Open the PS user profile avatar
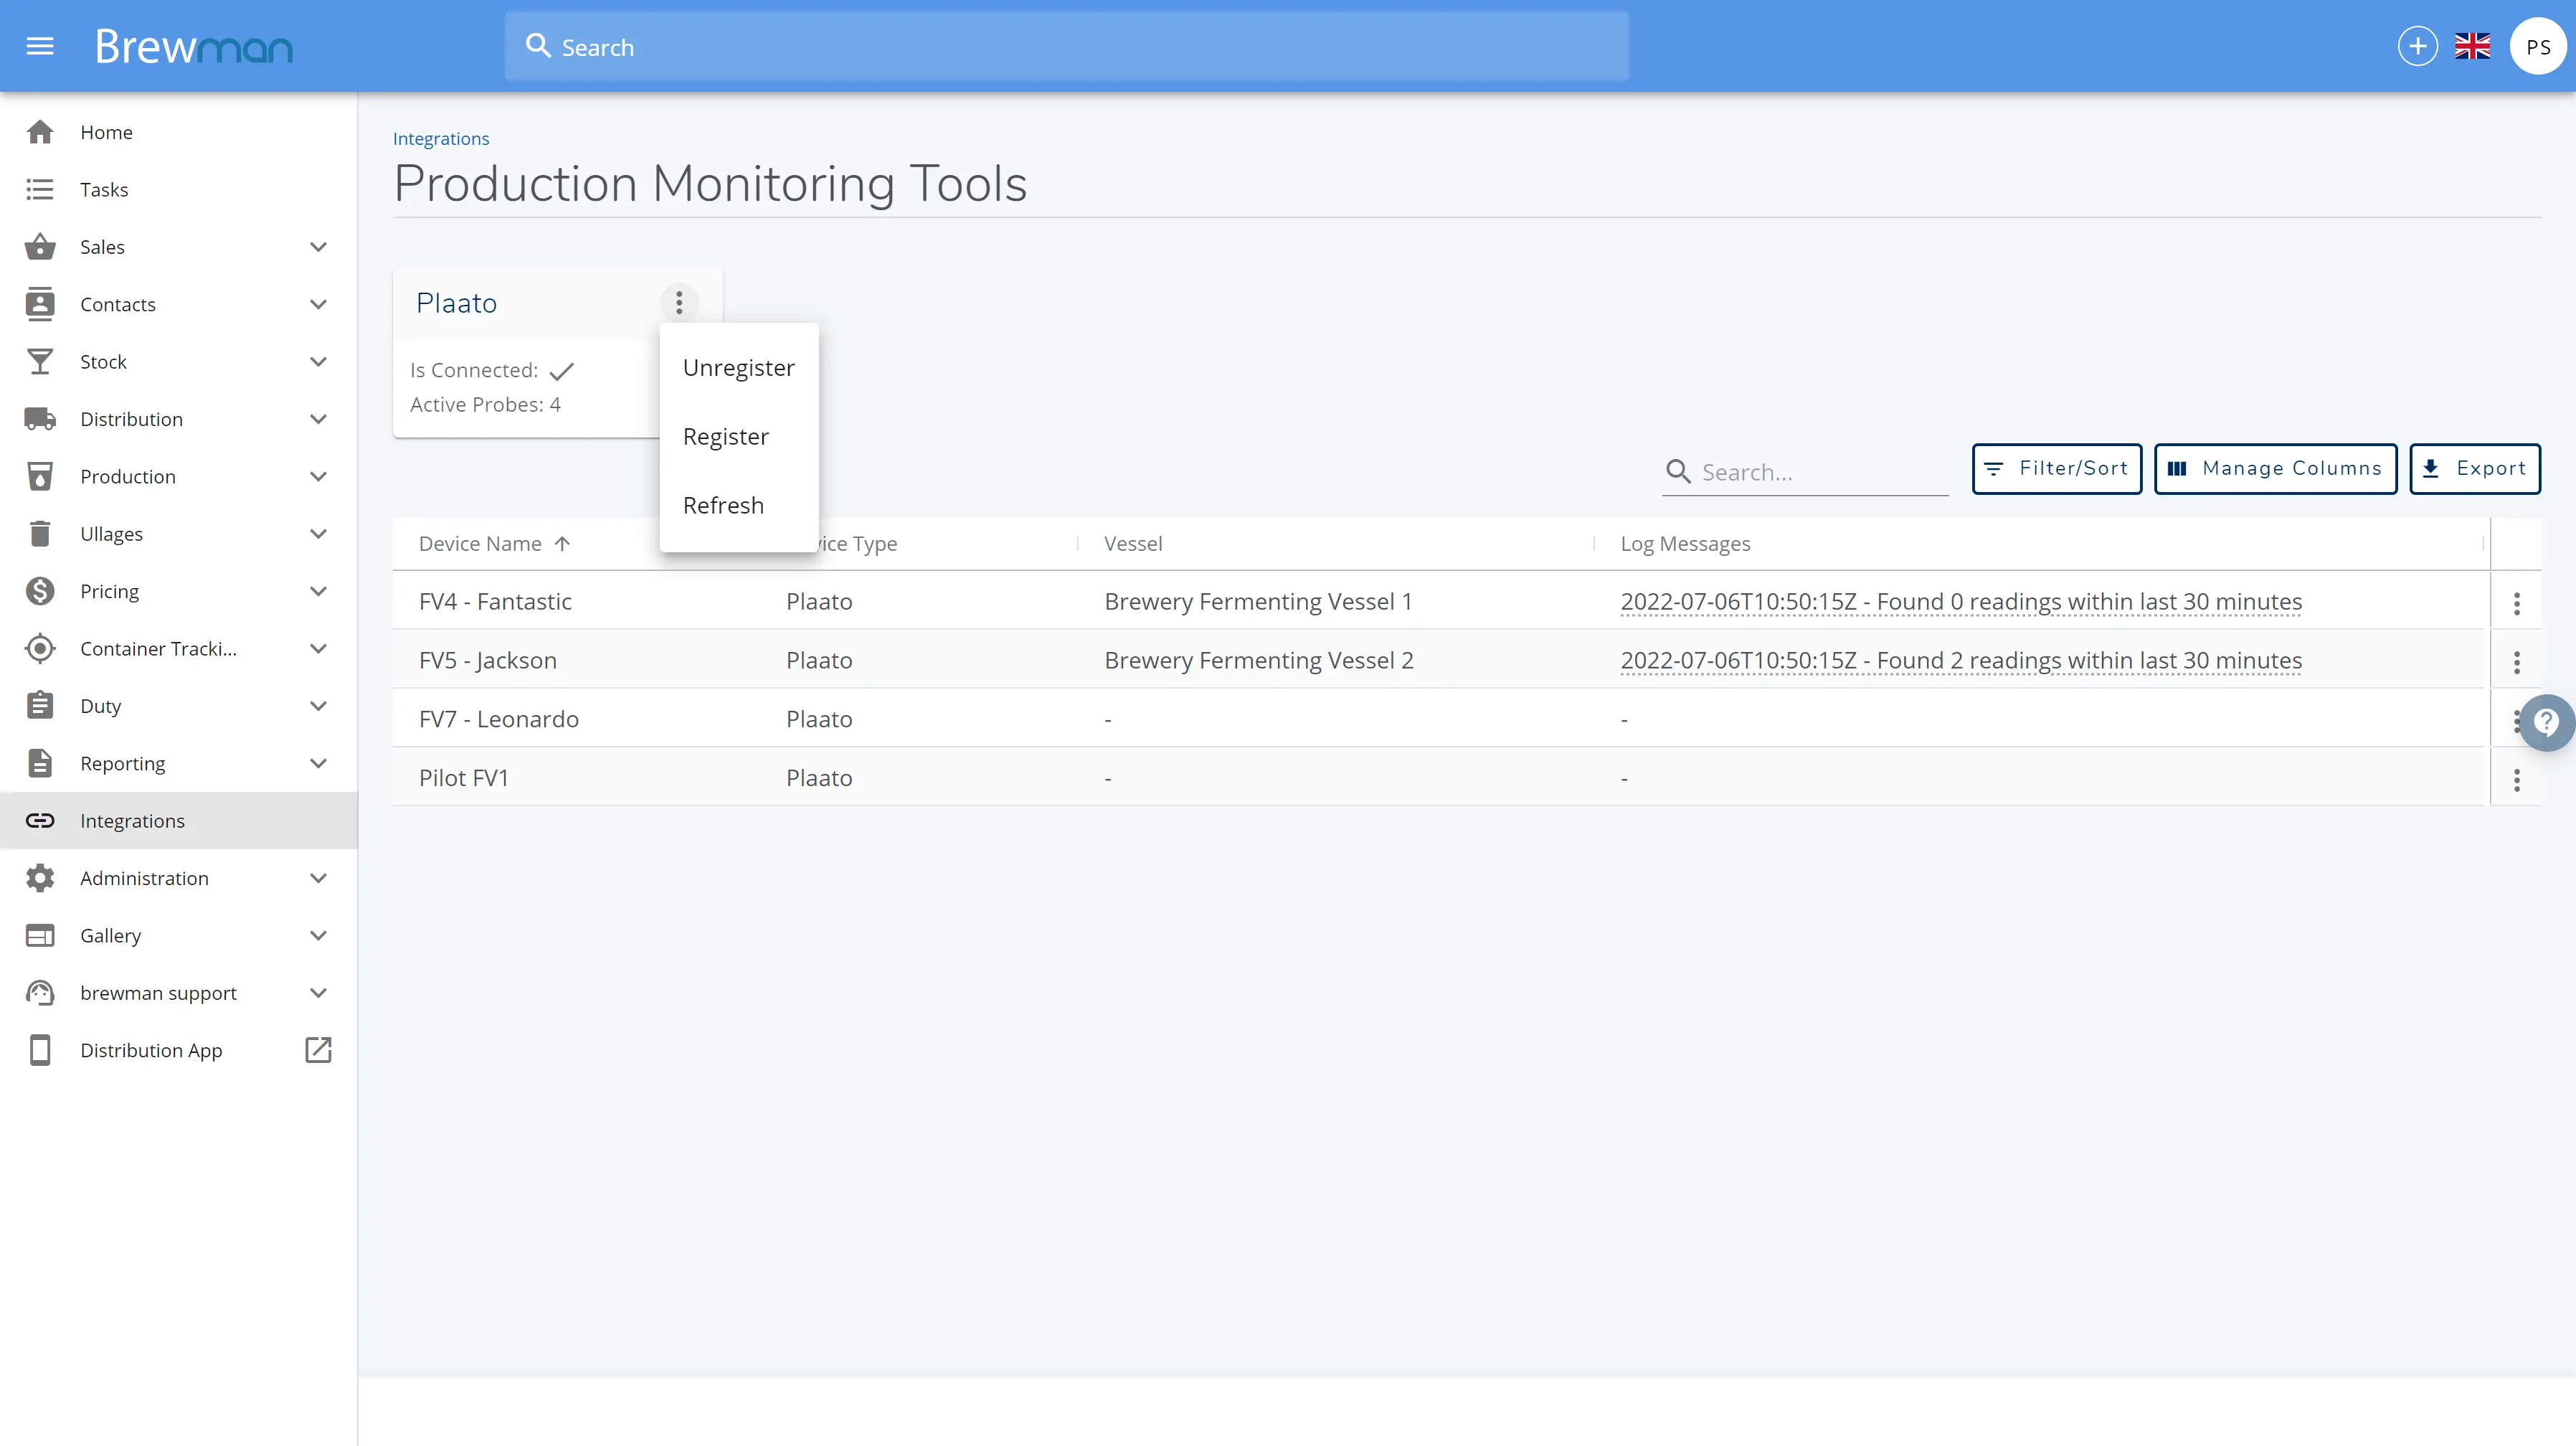 tap(2538, 46)
